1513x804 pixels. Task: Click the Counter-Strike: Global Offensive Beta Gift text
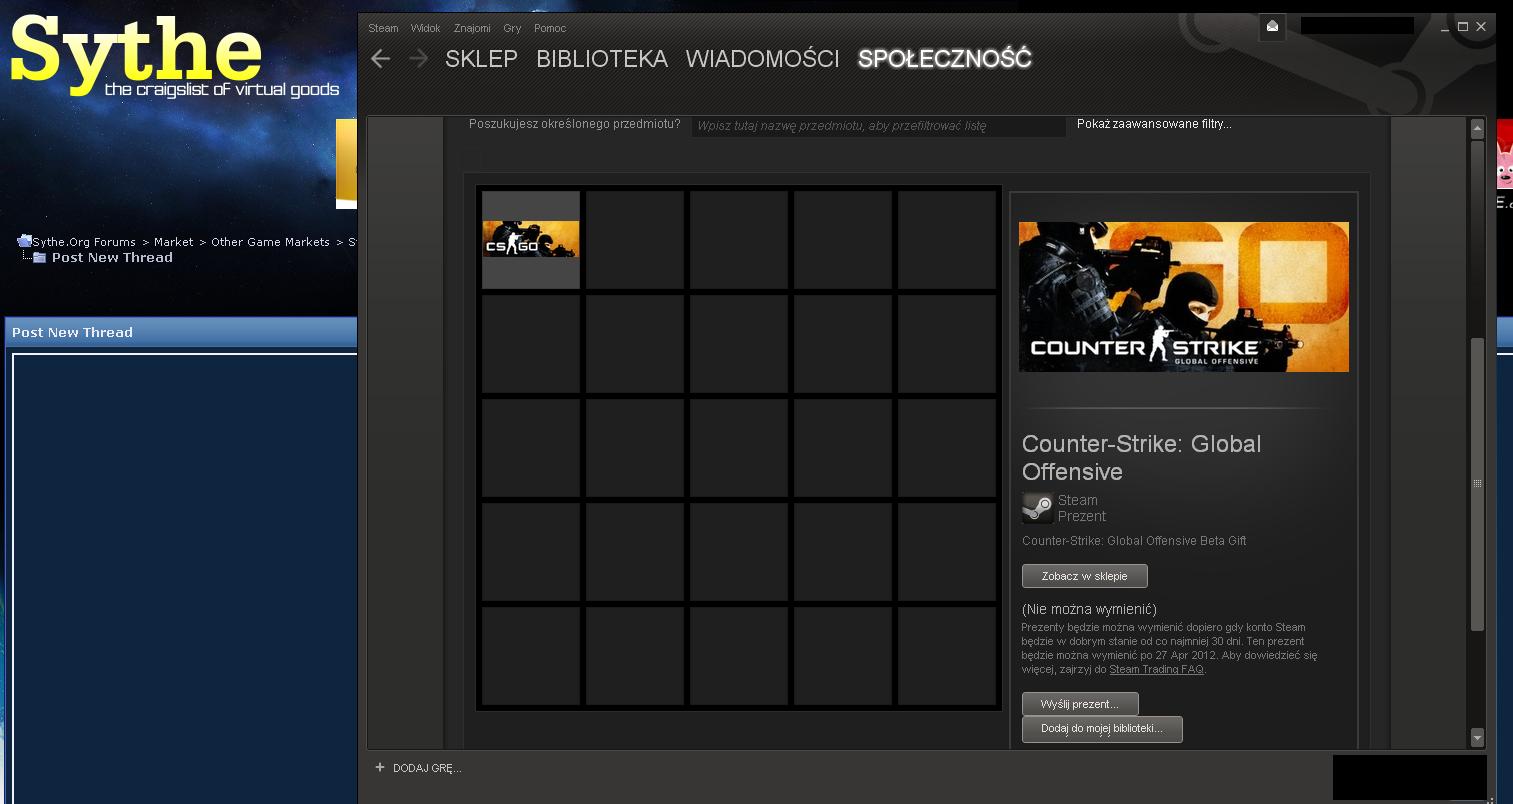[x=1134, y=541]
